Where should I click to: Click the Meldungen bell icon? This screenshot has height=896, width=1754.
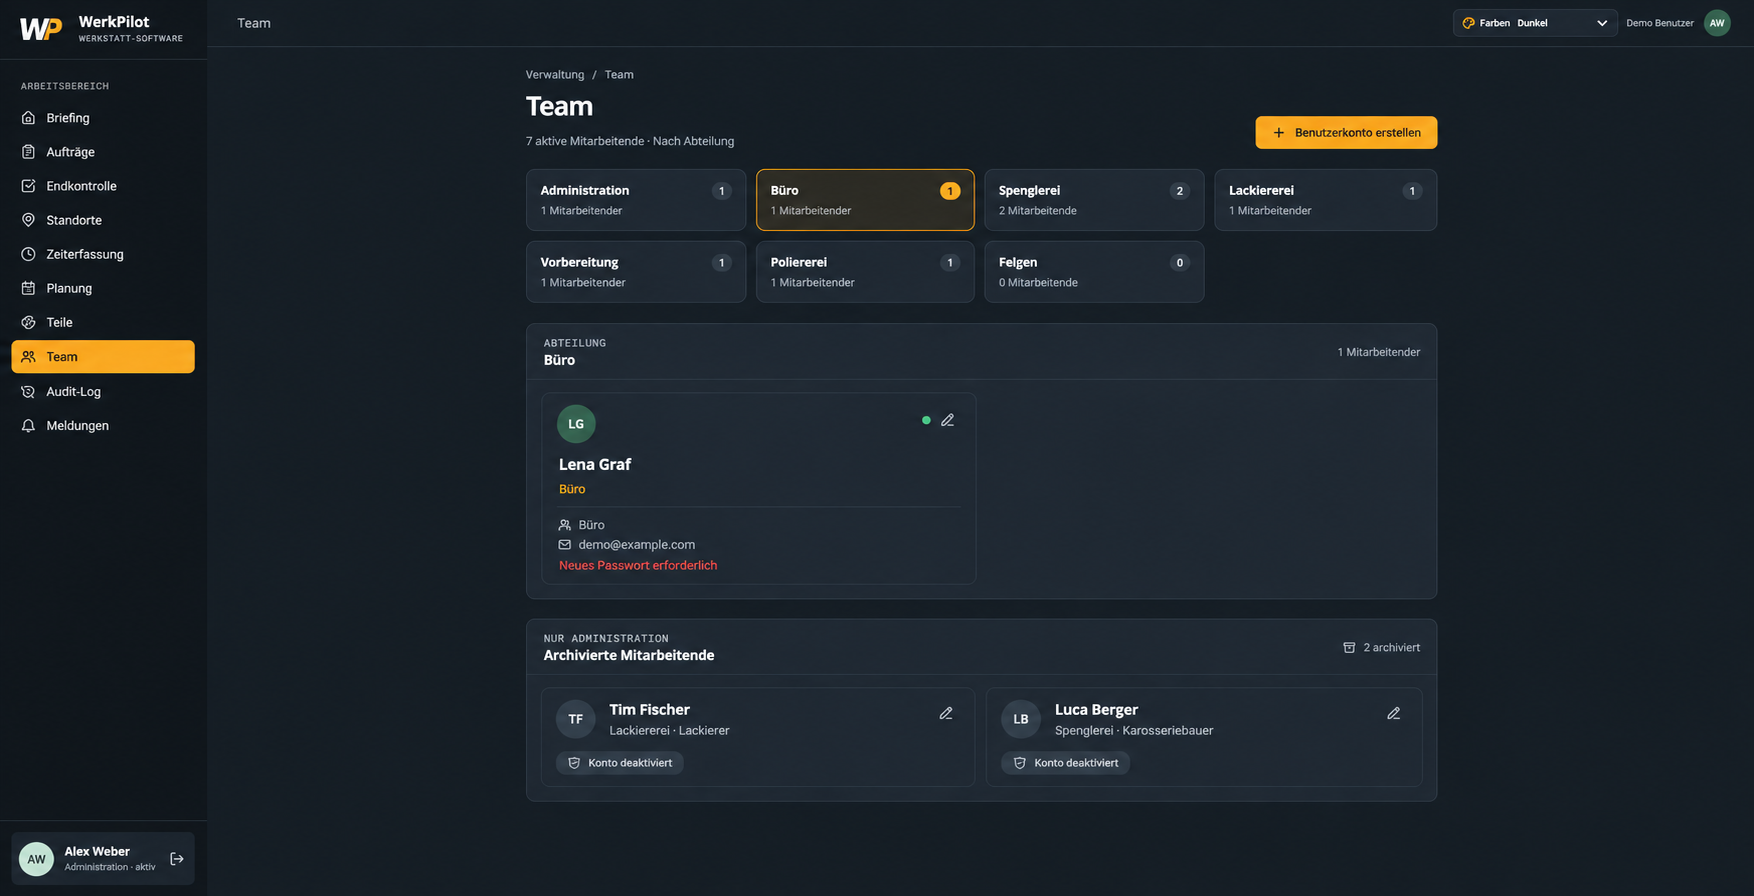[28, 426]
